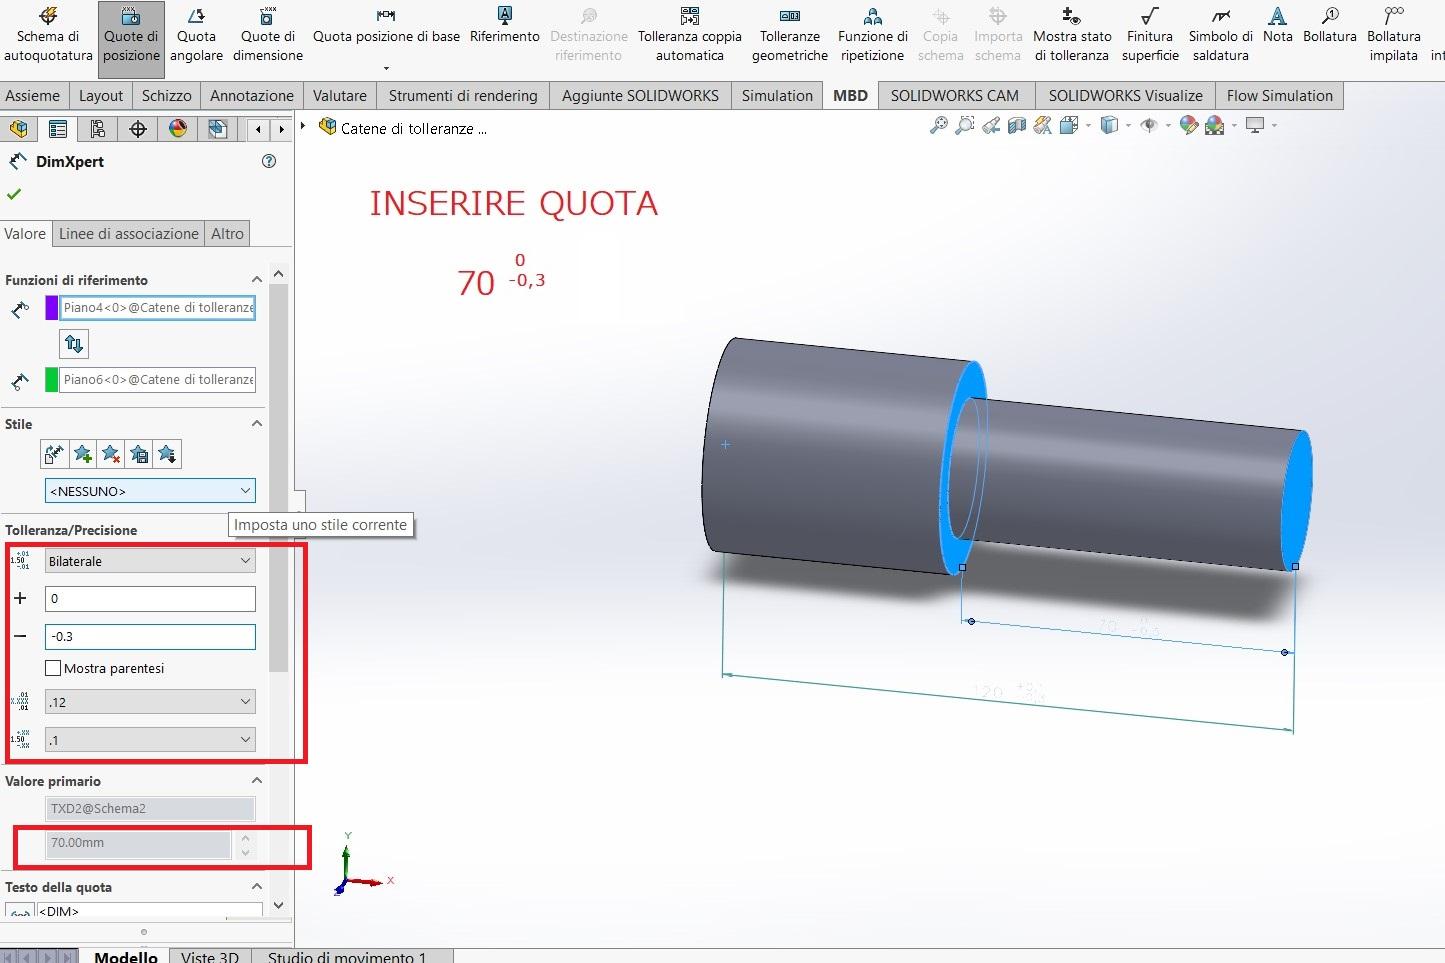This screenshot has height=963, width=1445.
Task: Open PropertyManager panel tab
Action: tap(58, 128)
